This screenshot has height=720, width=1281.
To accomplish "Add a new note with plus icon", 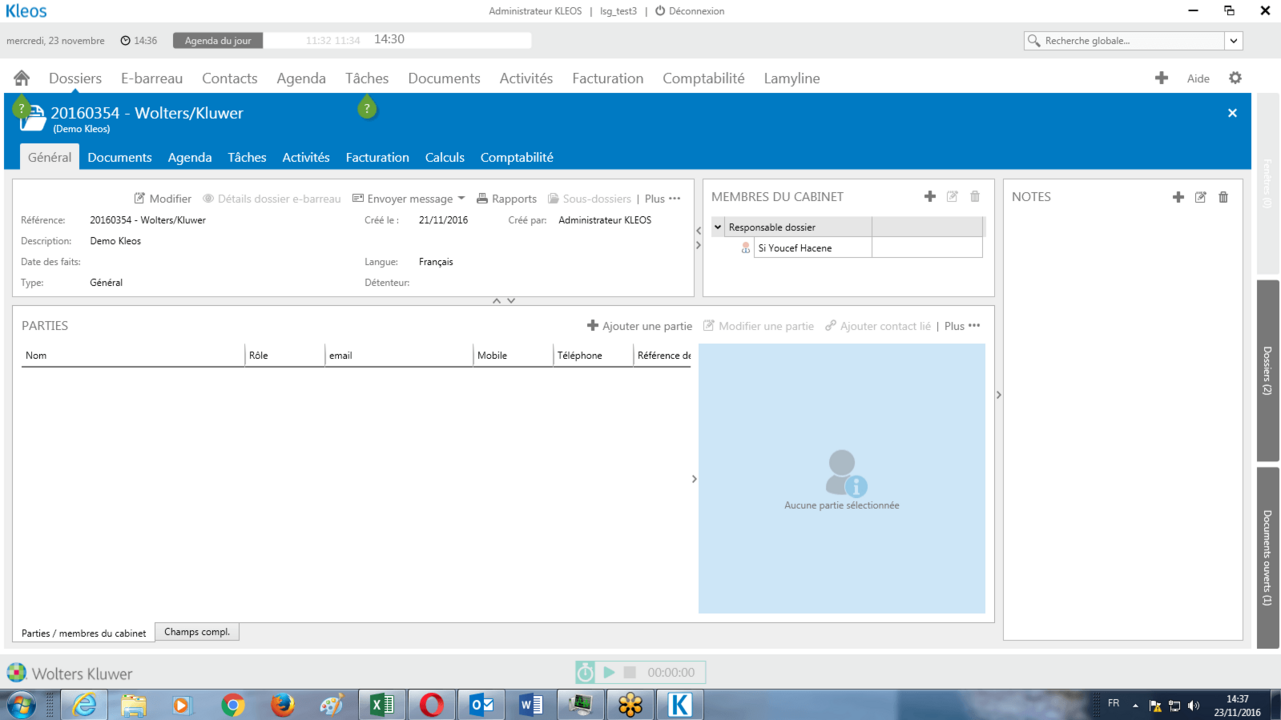I will point(1178,197).
